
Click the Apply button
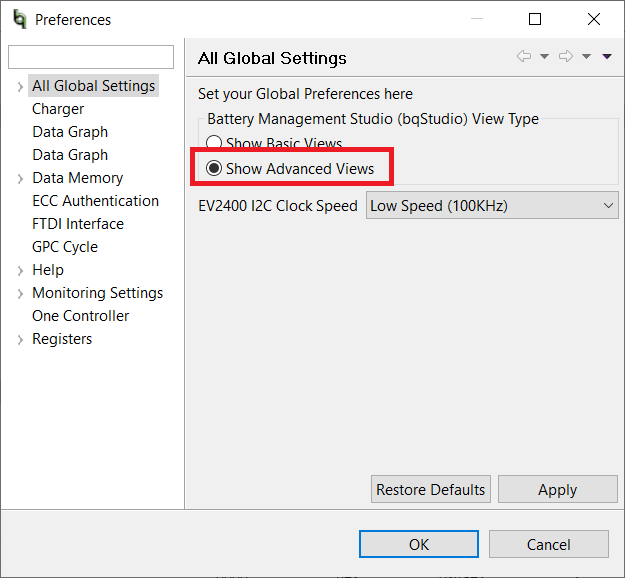click(558, 489)
